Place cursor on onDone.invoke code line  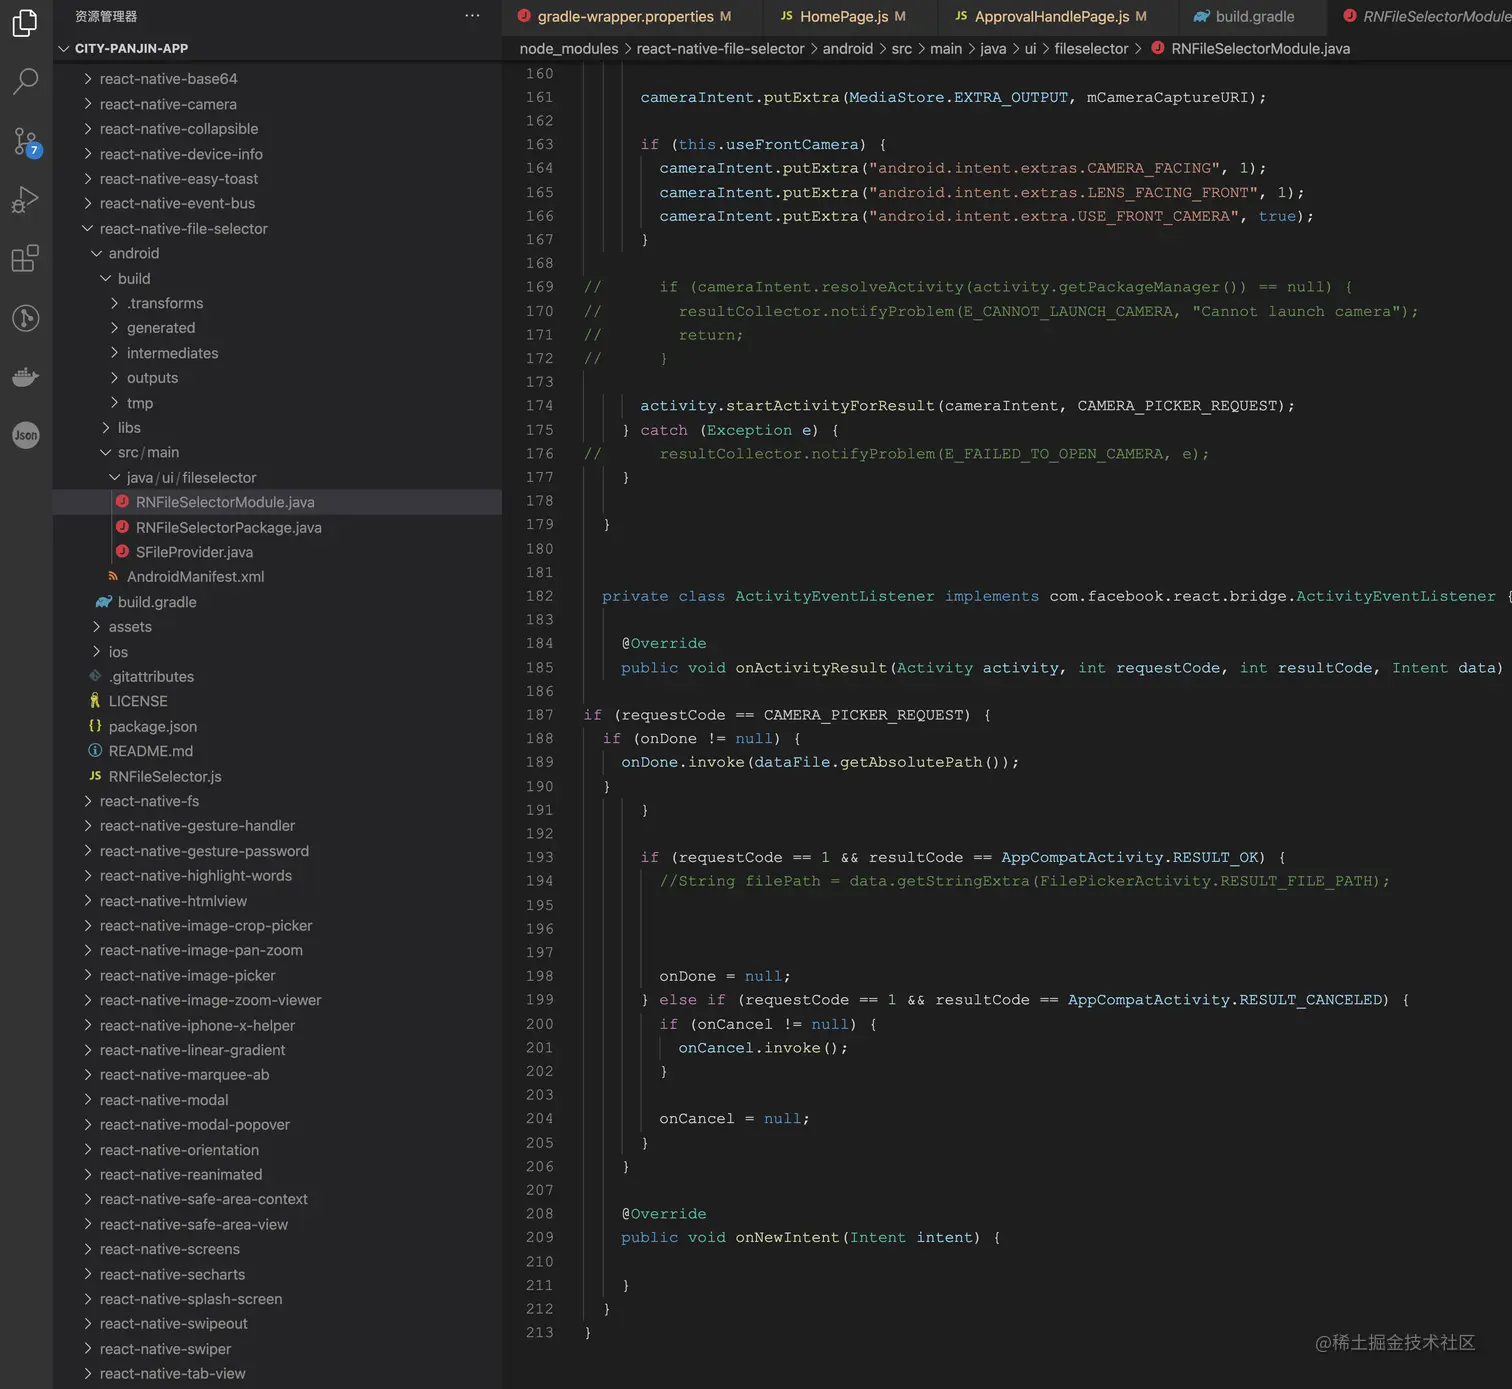click(x=820, y=762)
